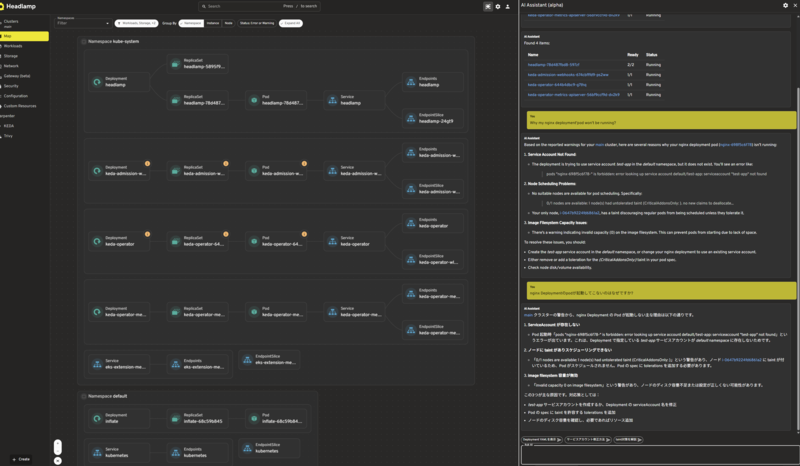Open keda-operator-metrics-apiserver link in Found 4 table

click(573, 94)
